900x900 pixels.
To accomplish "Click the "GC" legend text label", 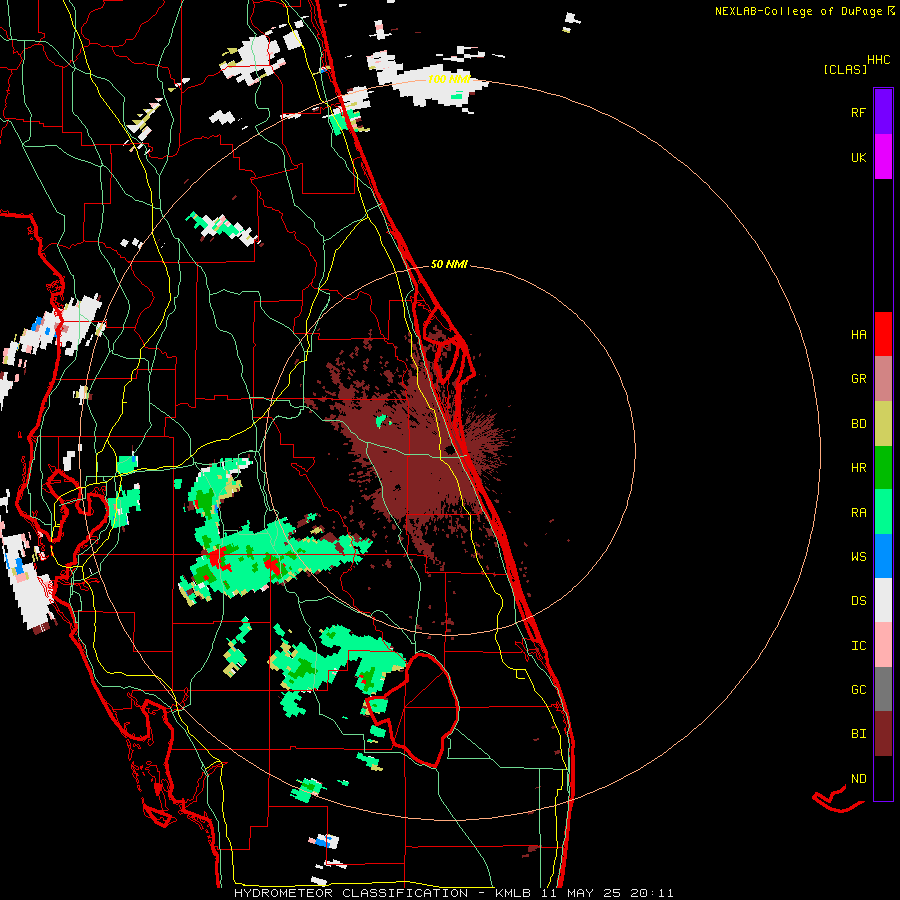I will [x=858, y=690].
